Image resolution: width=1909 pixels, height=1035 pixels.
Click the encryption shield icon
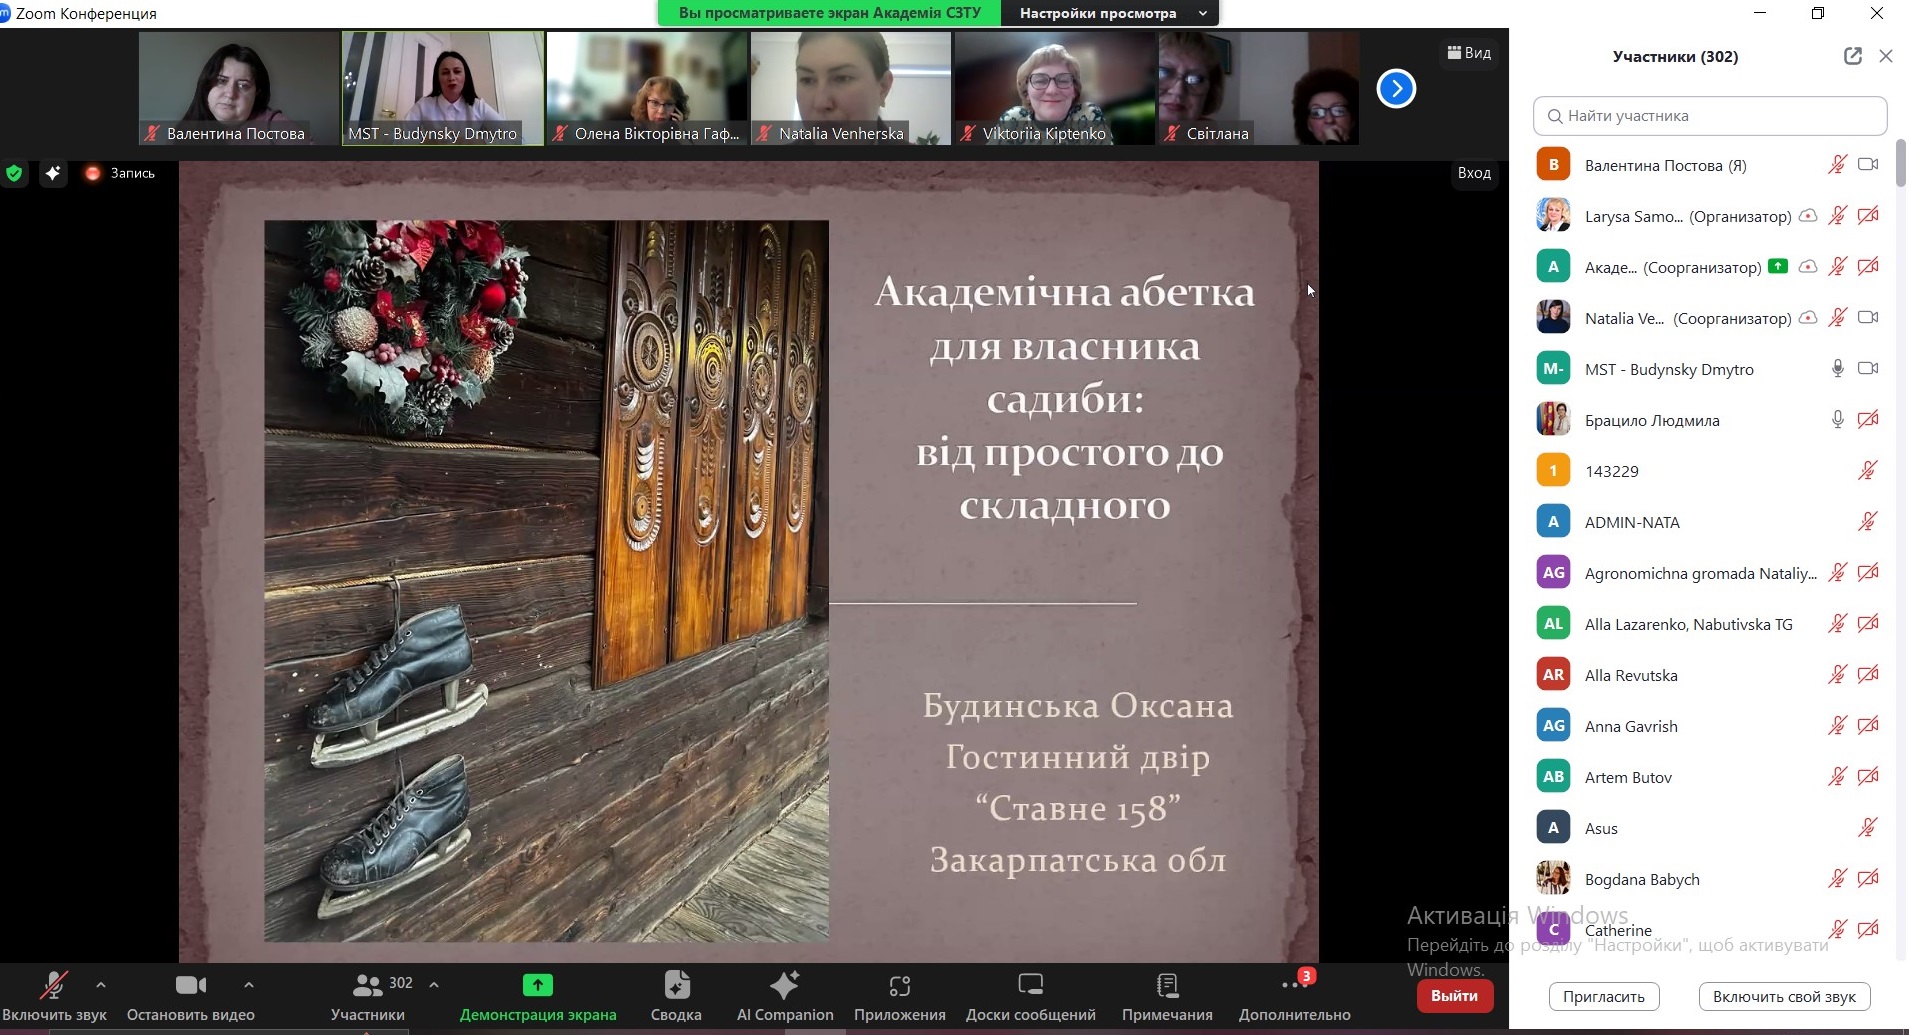coord(14,173)
